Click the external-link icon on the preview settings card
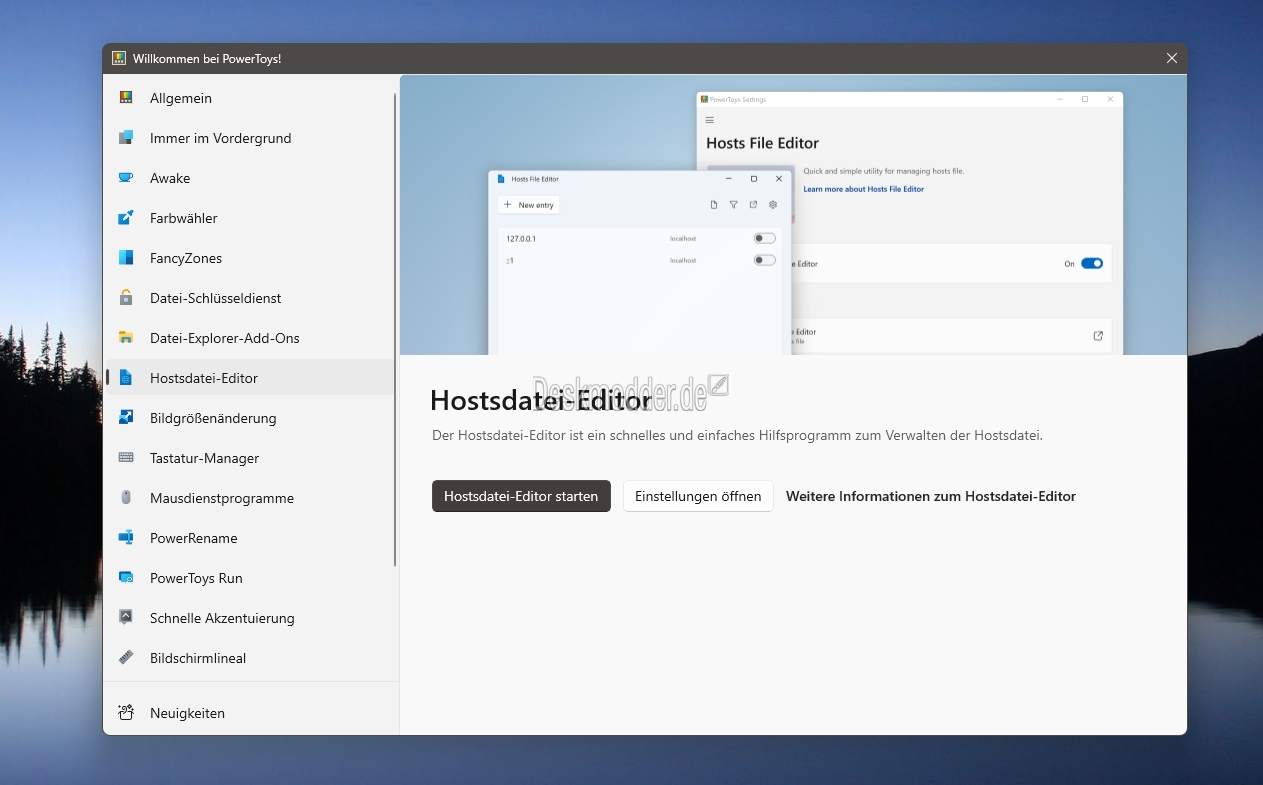 pyautogui.click(x=1098, y=336)
